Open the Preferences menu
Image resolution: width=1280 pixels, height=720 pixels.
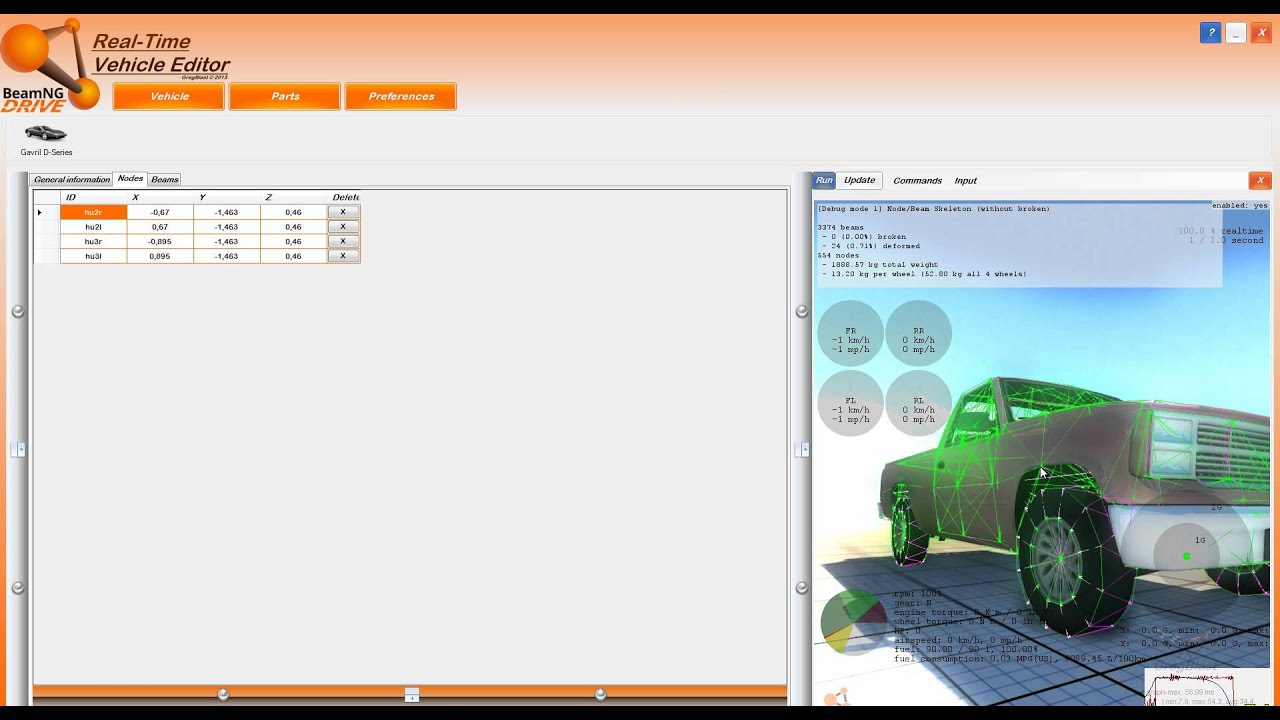click(x=401, y=96)
